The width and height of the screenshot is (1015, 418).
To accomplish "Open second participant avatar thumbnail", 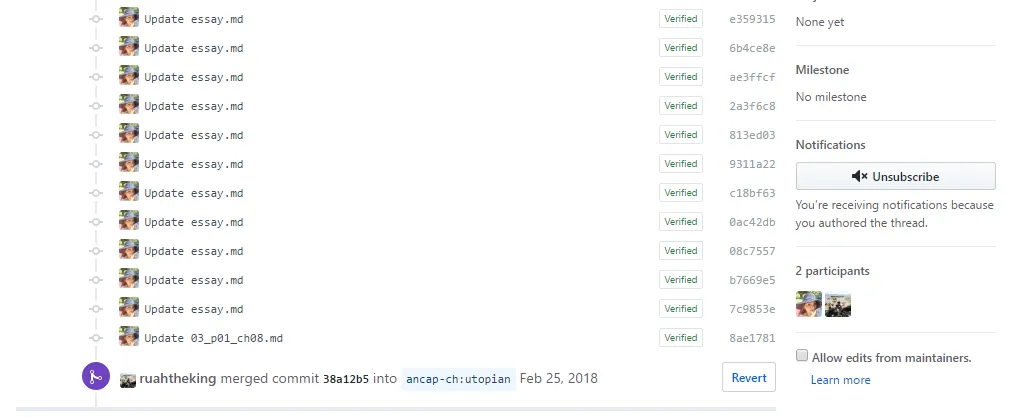I will (x=838, y=304).
